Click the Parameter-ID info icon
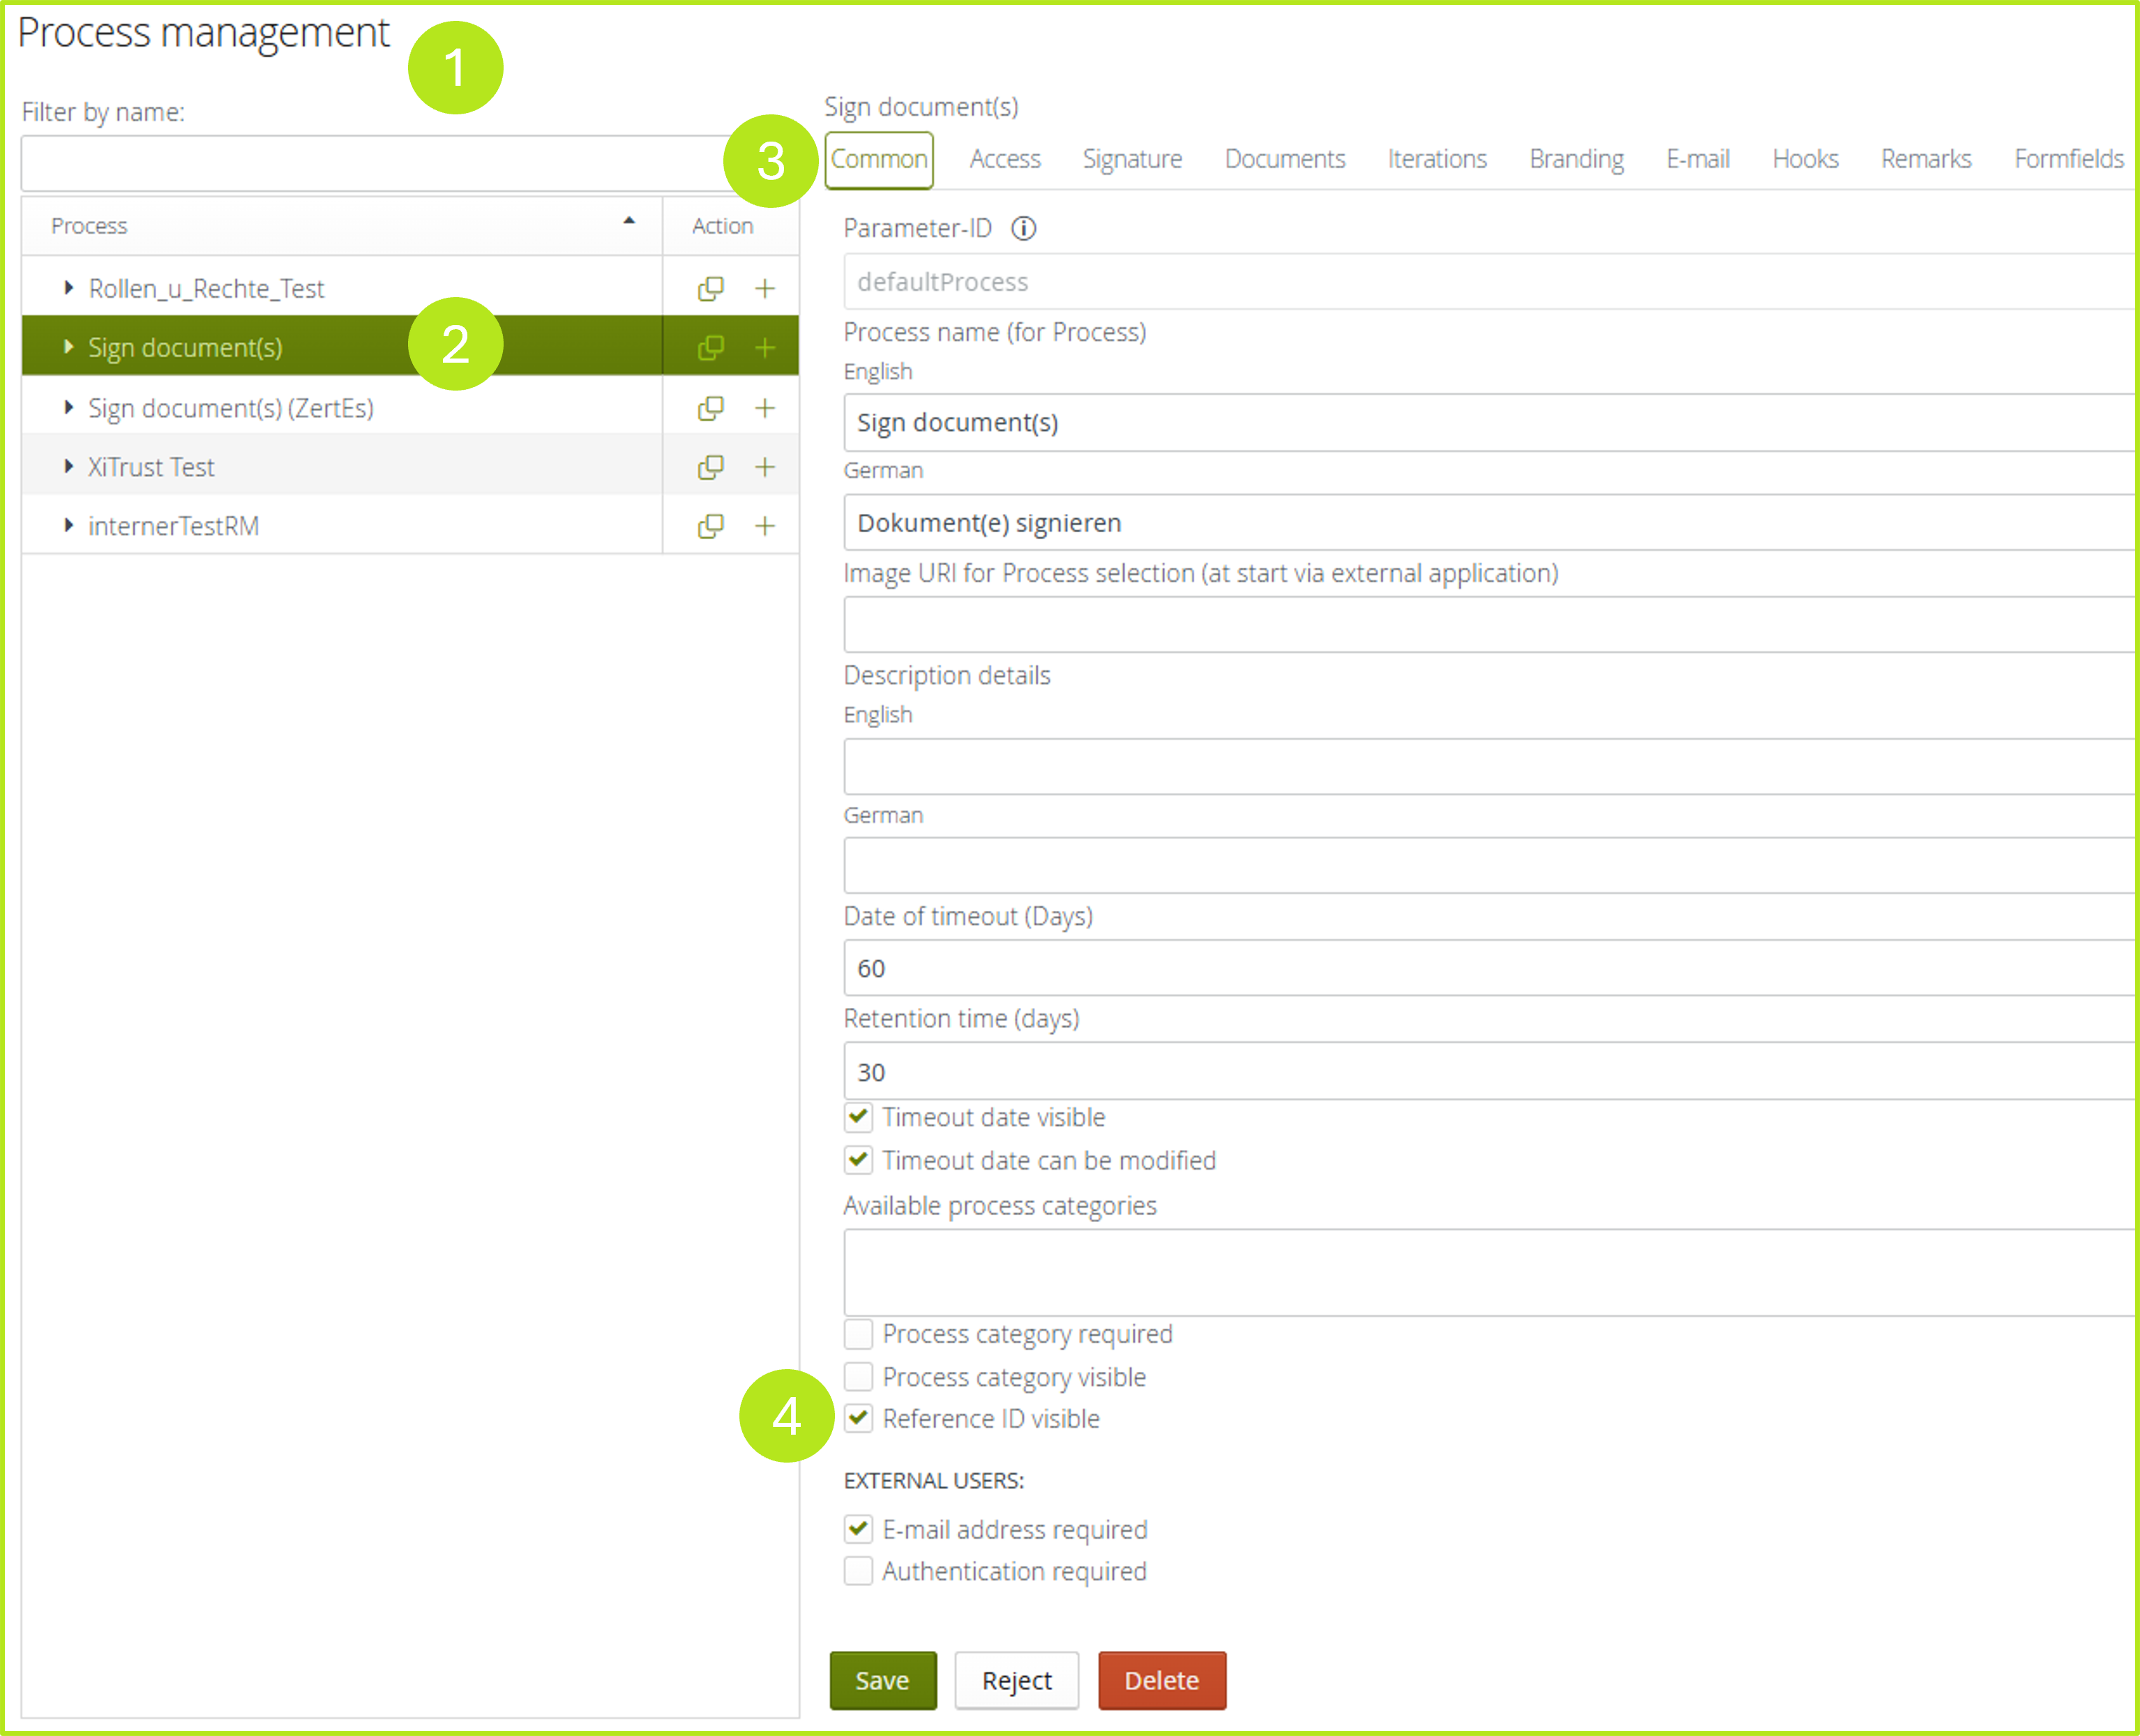 (1023, 229)
